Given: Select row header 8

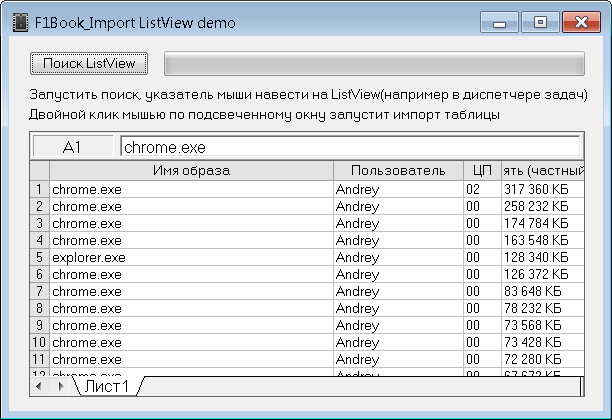Looking at the screenshot, I should click(39, 308).
